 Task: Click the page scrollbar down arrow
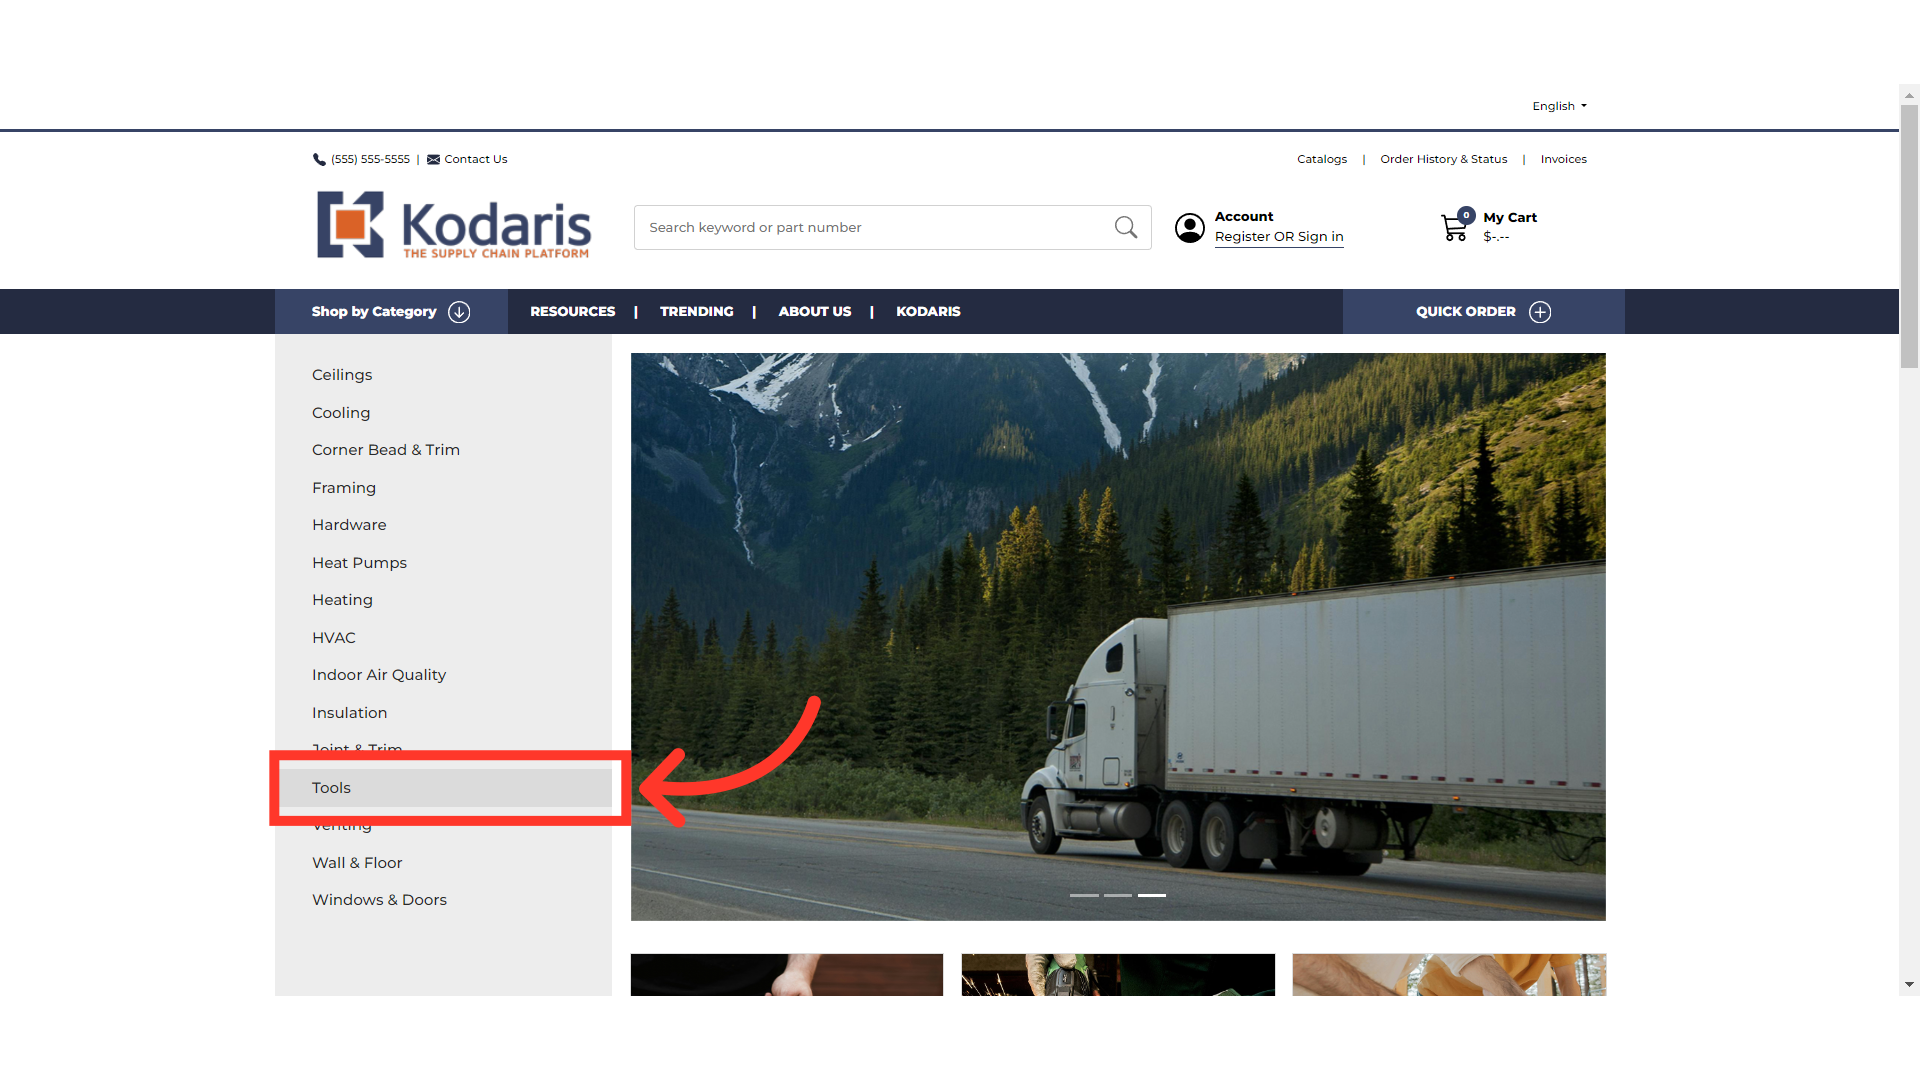(x=1909, y=985)
